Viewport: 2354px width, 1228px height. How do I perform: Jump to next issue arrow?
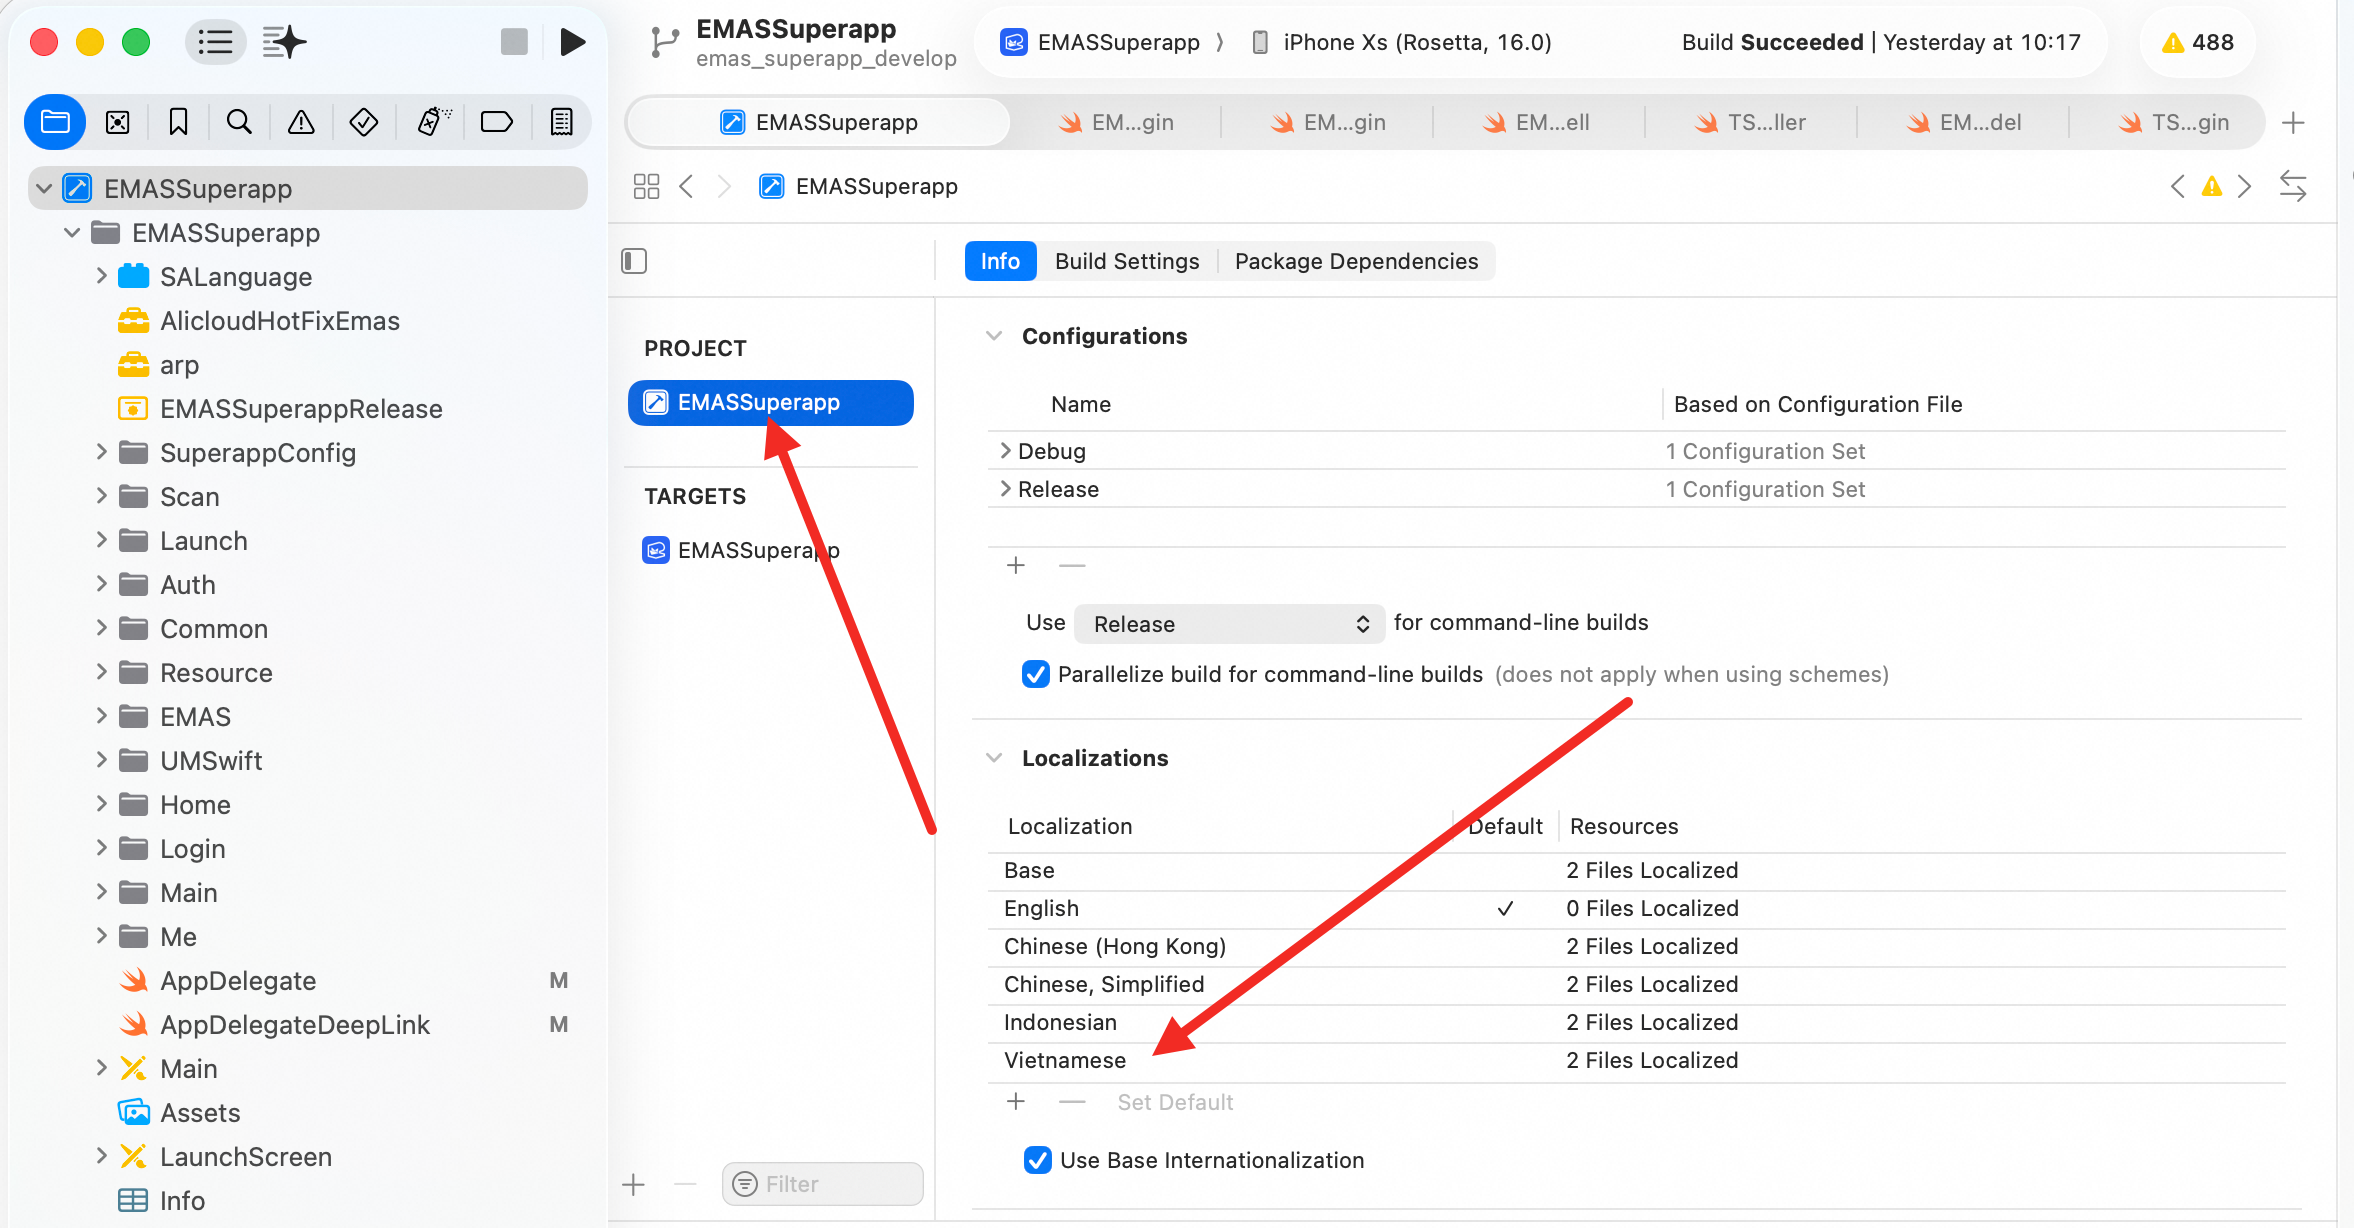pos(2245,186)
